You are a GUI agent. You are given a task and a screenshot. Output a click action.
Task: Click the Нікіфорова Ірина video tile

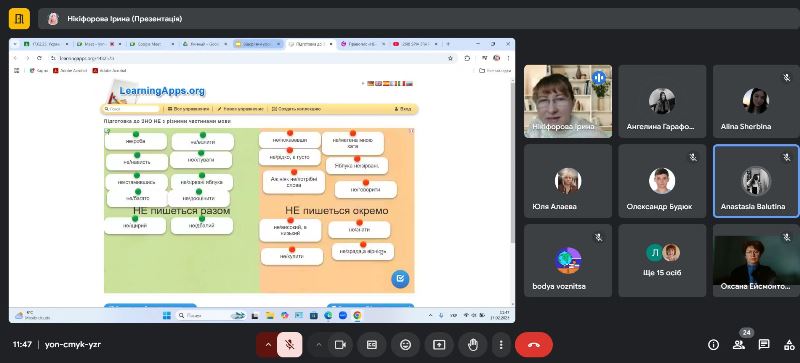568,101
